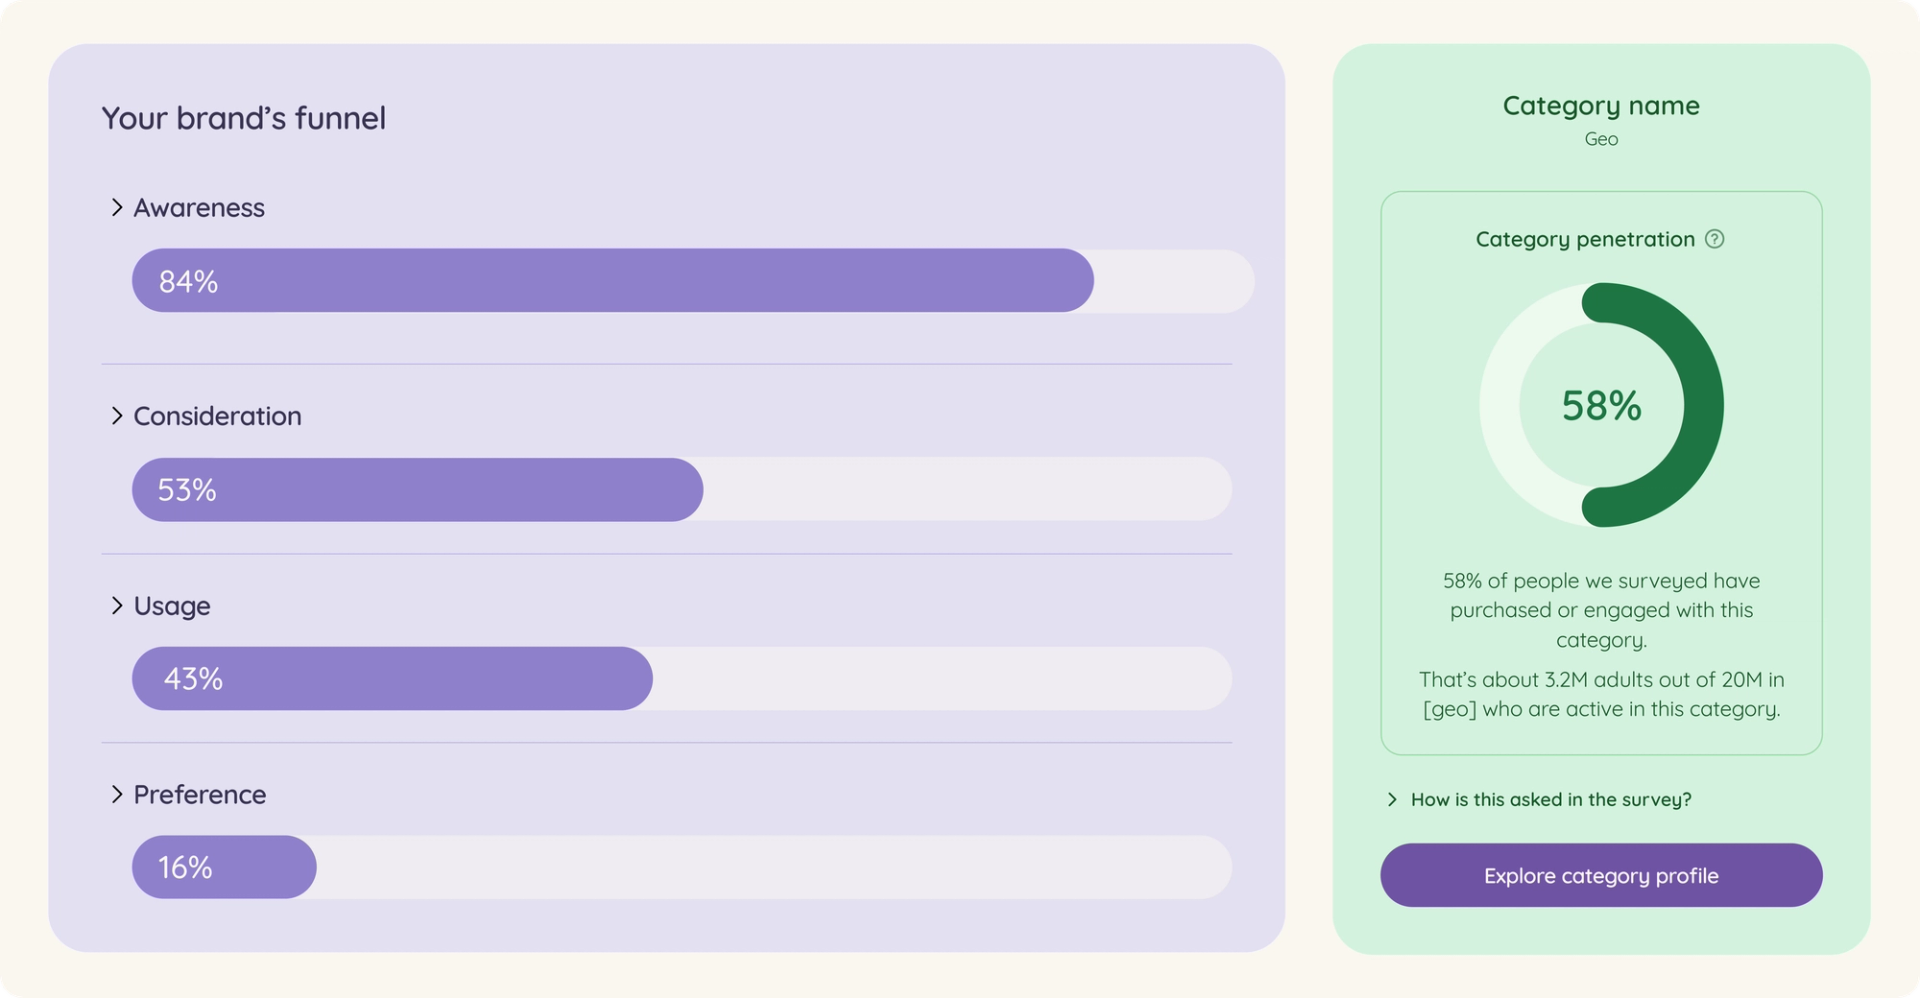Select the Consideration label

(x=217, y=416)
